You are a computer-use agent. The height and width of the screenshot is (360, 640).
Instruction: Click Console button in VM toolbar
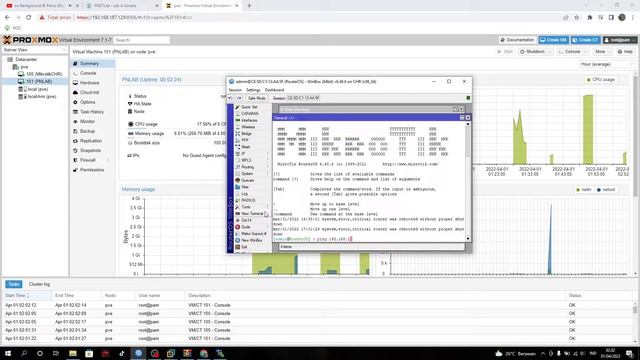[569, 52]
